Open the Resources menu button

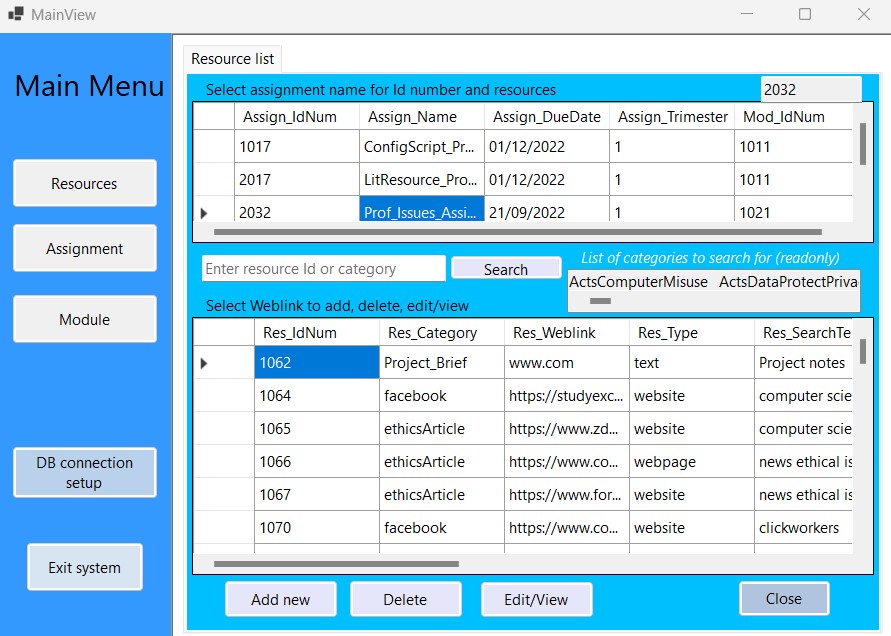[85, 183]
